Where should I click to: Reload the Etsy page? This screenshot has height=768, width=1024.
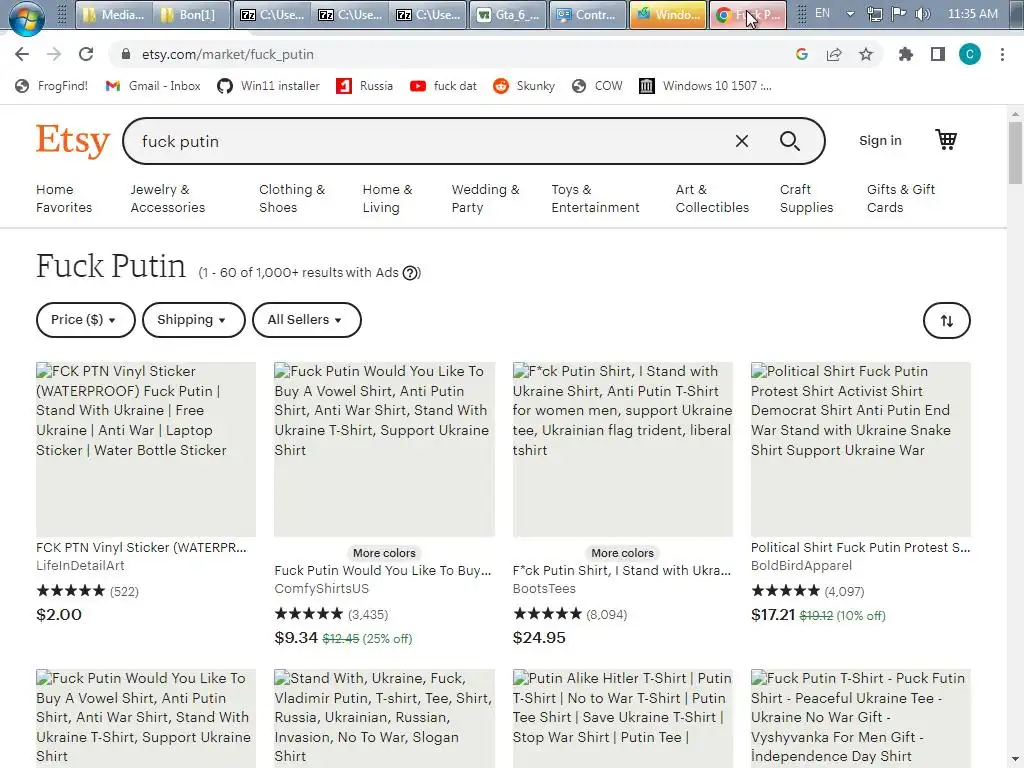tap(86, 54)
